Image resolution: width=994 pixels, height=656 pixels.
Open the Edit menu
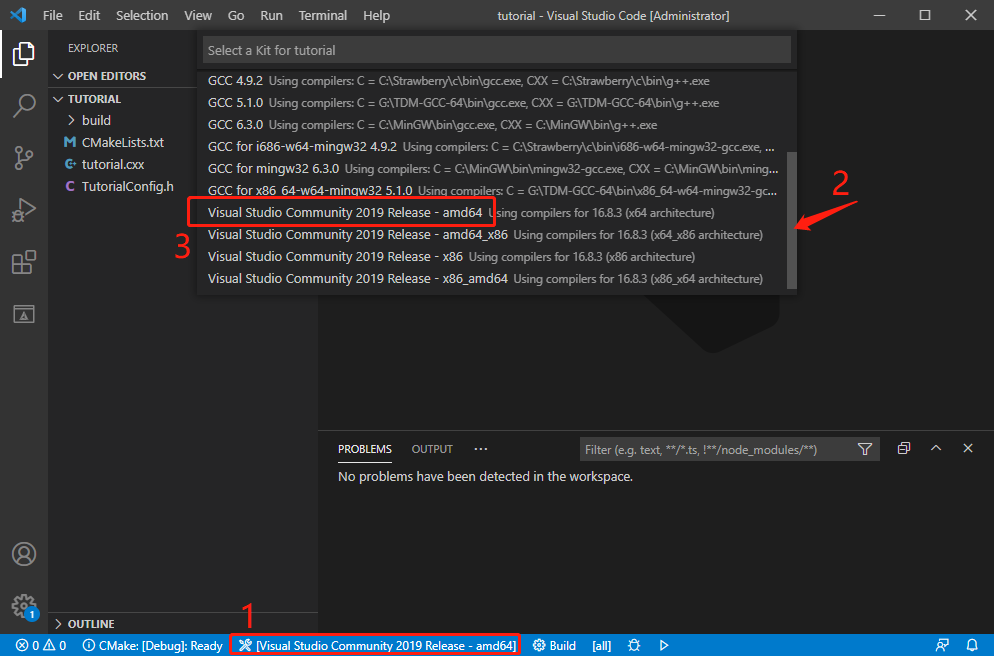89,15
